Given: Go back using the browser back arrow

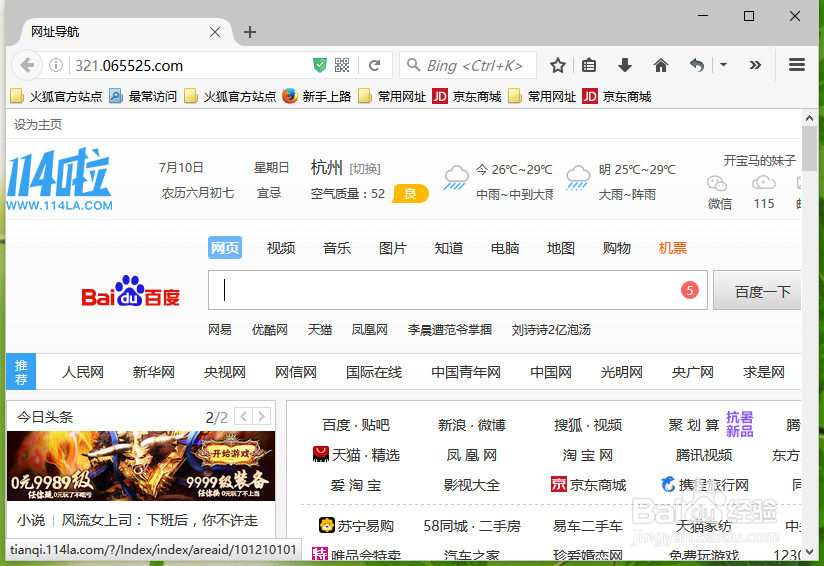Looking at the screenshot, I should point(27,65).
